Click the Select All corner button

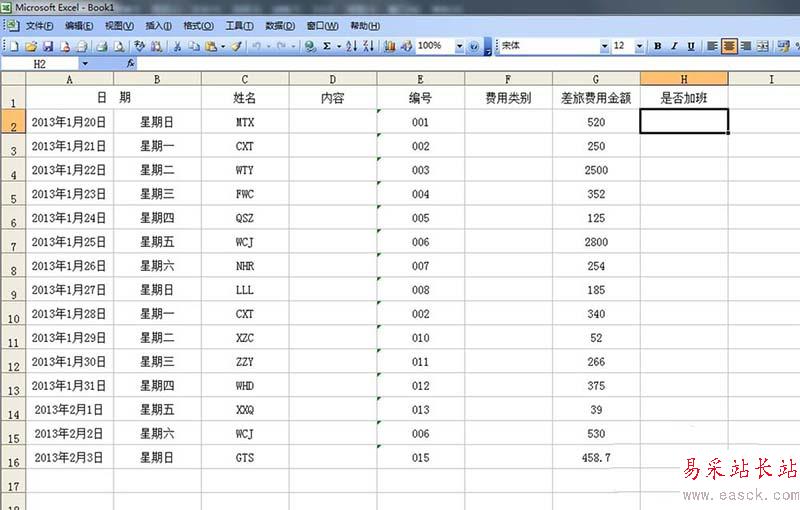click(13, 79)
